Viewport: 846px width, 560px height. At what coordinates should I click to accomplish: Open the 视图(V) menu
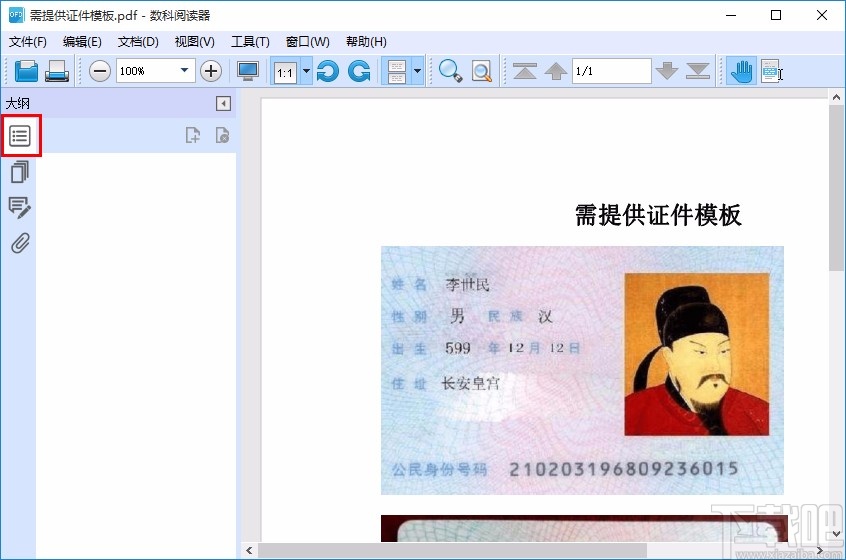[x=195, y=42]
